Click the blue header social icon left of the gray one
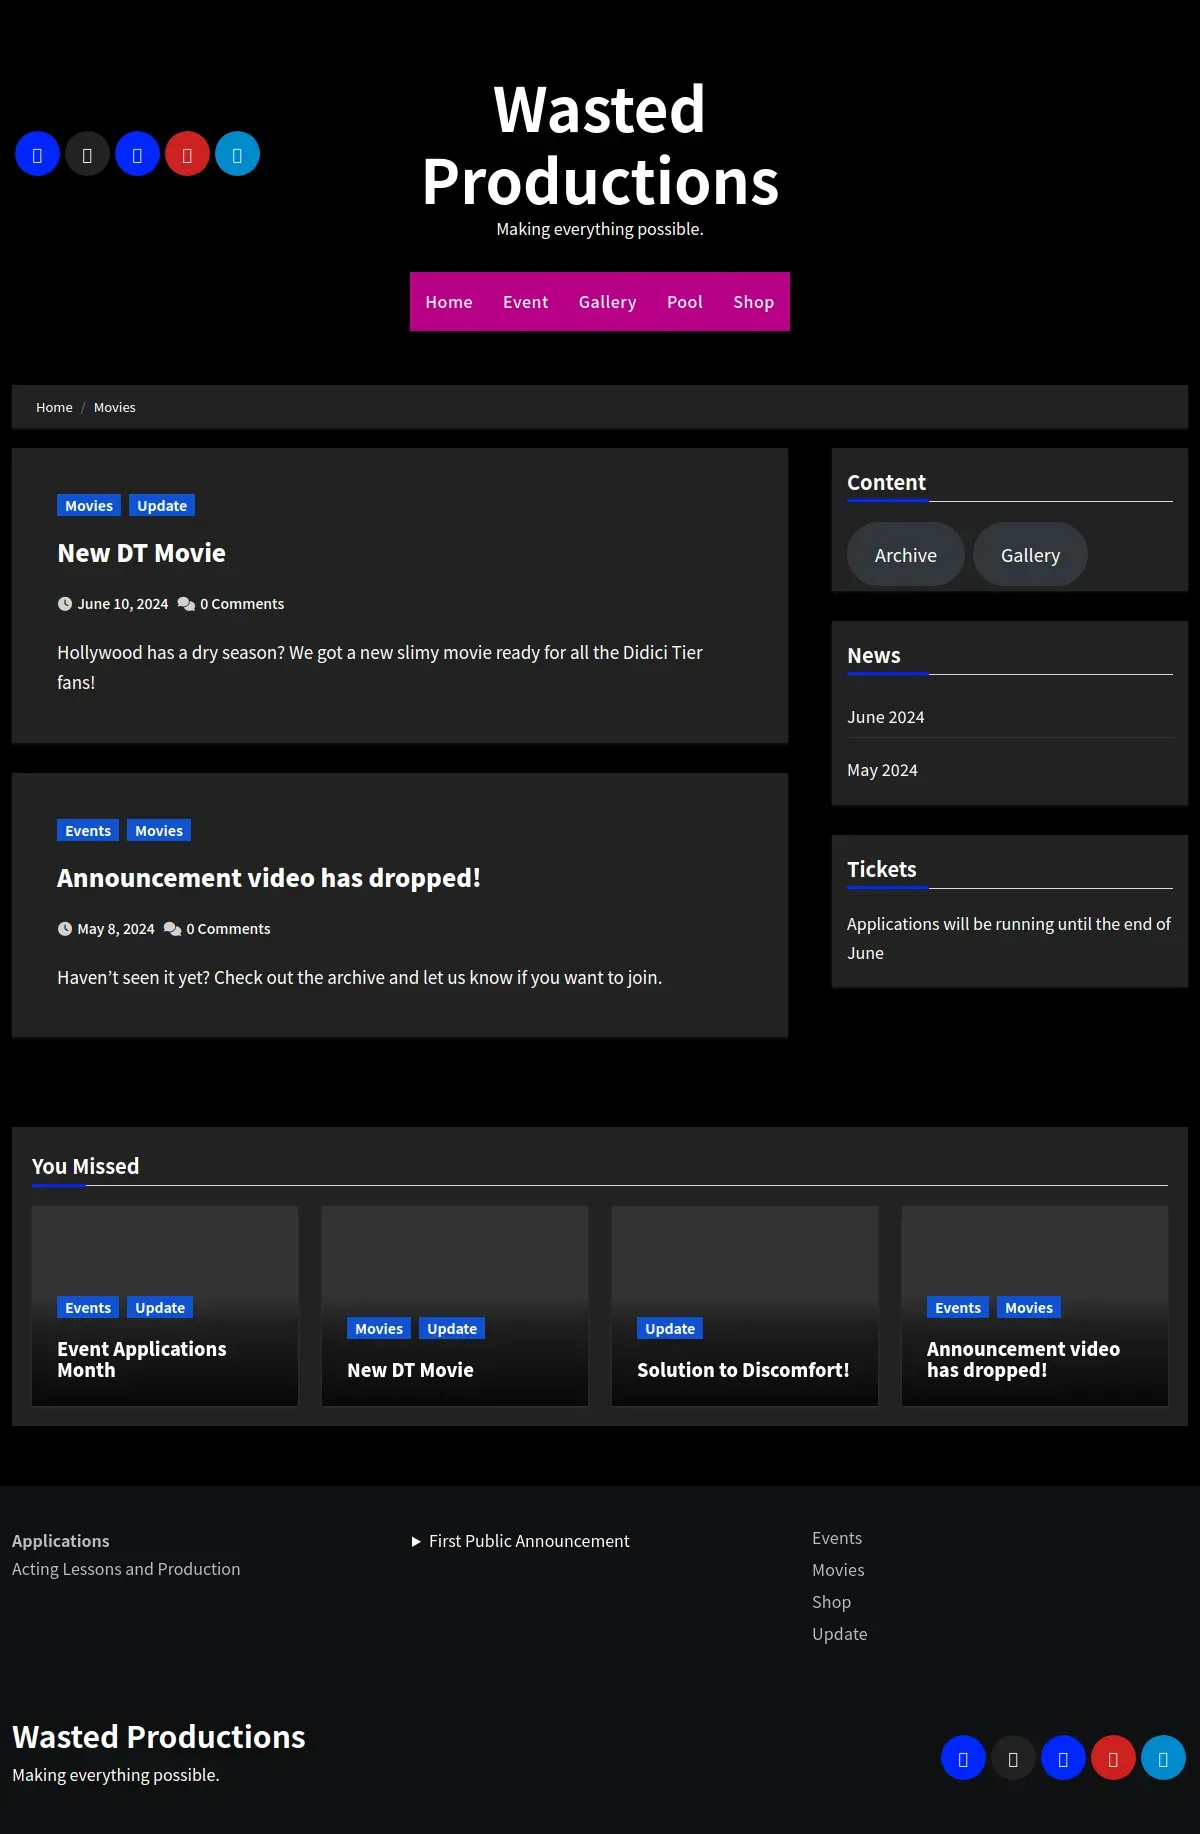Viewport: 1200px width, 1834px height. pyautogui.click(x=37, y=154)
